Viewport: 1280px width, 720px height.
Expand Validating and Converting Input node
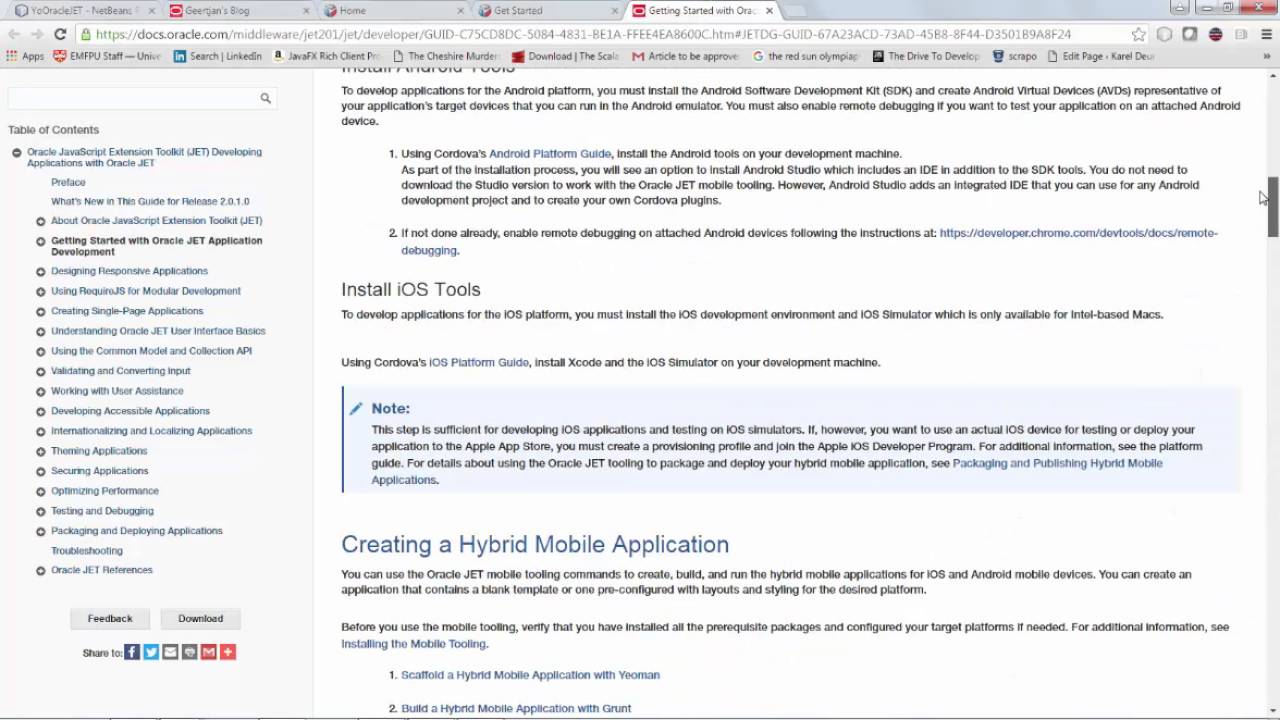coord(41,371)
